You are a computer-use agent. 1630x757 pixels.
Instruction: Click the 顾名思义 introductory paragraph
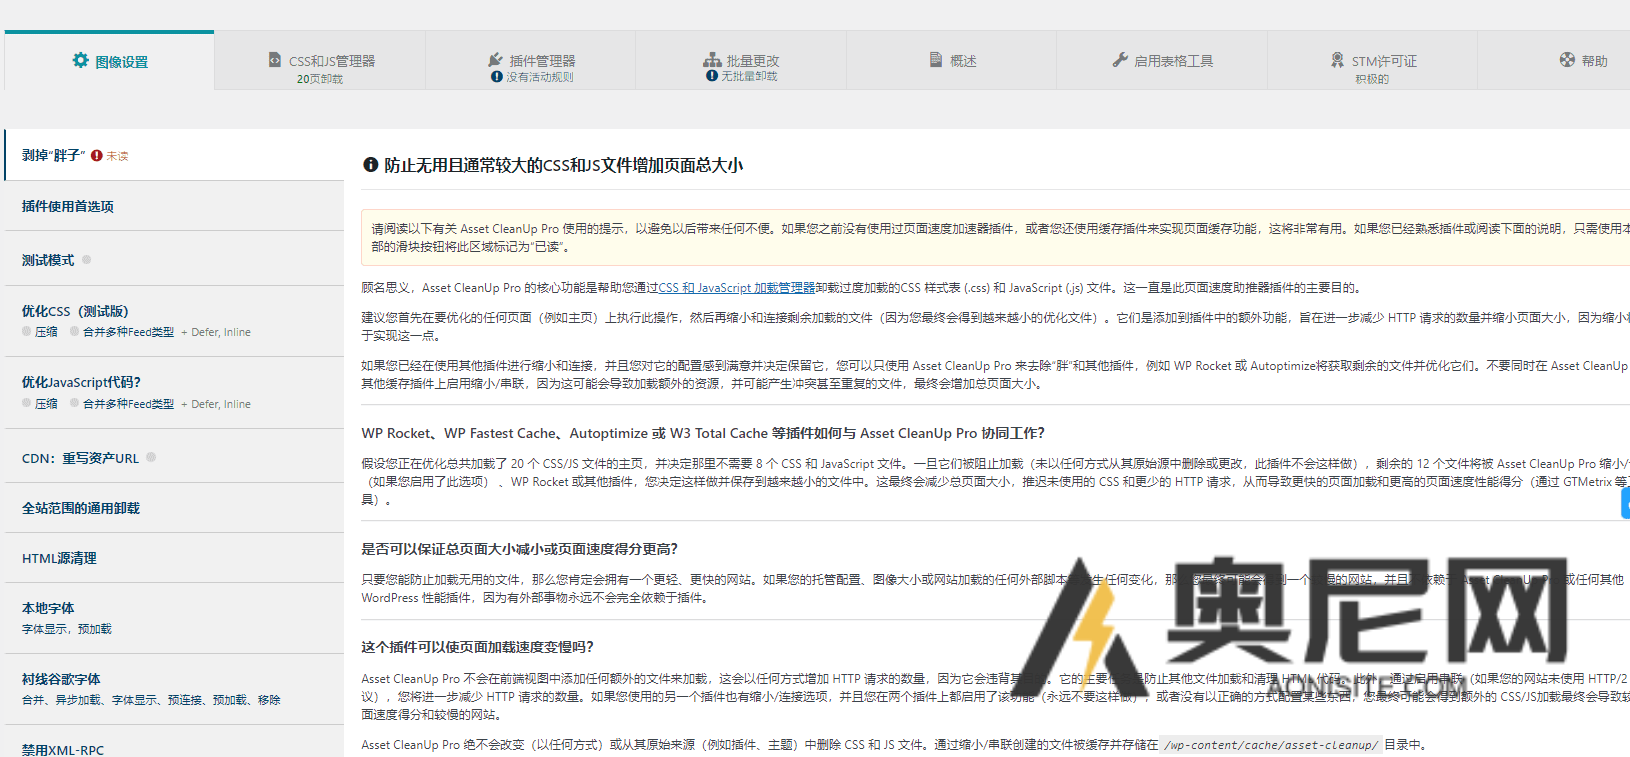(861, 288)
